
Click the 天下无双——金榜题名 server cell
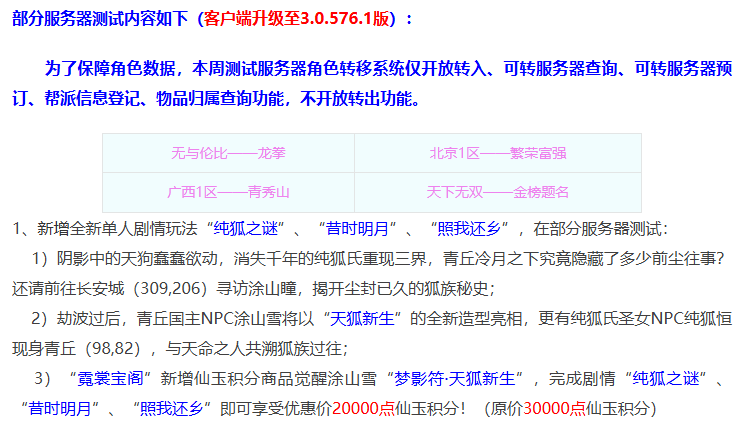[498, 193]
